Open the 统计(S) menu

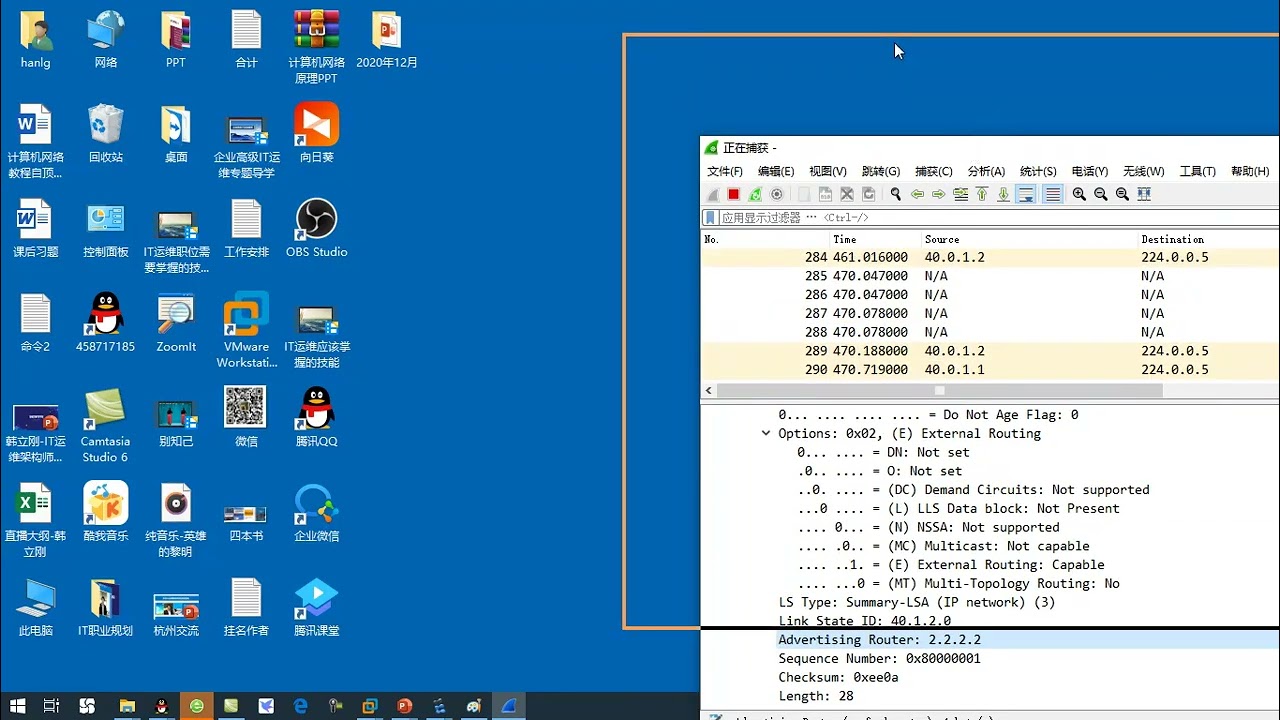click(x=1038, y=171)
